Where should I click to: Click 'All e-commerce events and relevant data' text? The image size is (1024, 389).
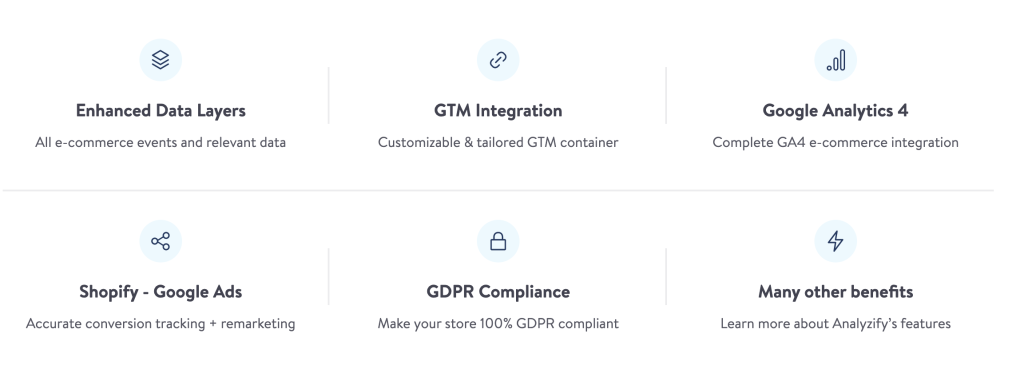point(161,142)
